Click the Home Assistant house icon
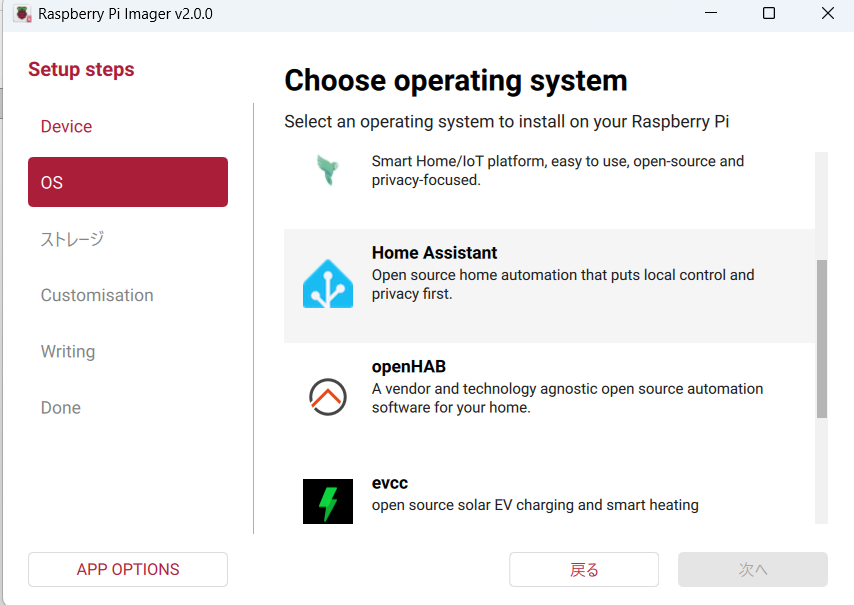The image size is (854, 605). point(328,284)
